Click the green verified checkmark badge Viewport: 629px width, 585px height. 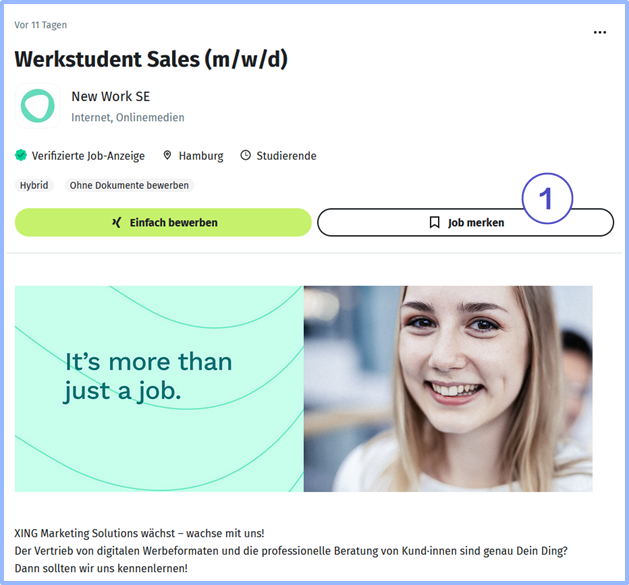[21, 156]
